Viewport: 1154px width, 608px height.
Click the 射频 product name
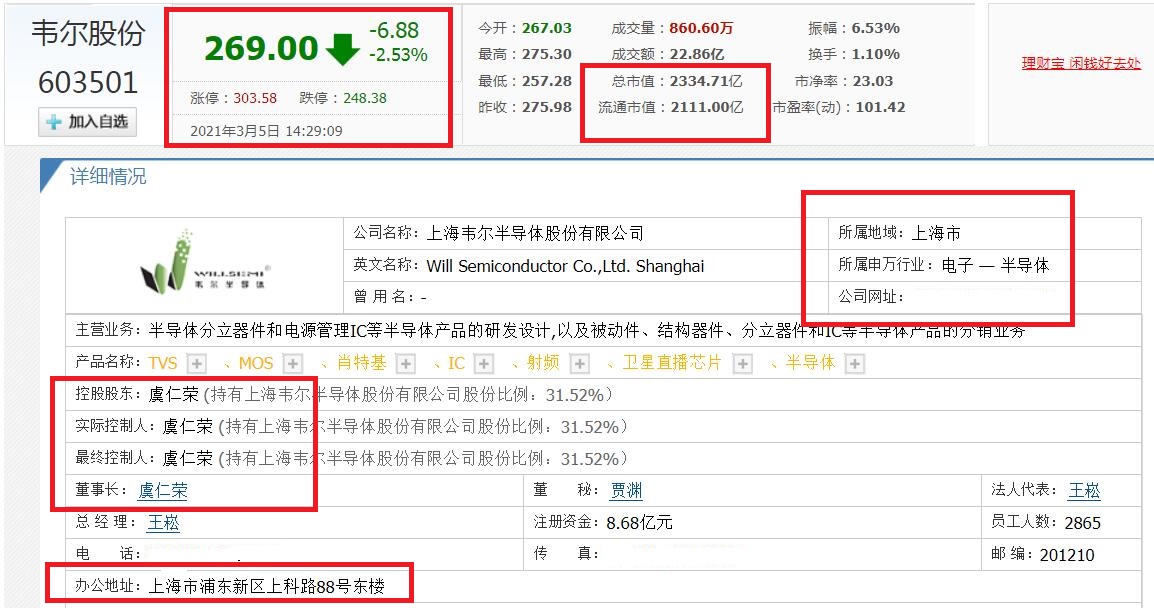(x=543, y=362)
